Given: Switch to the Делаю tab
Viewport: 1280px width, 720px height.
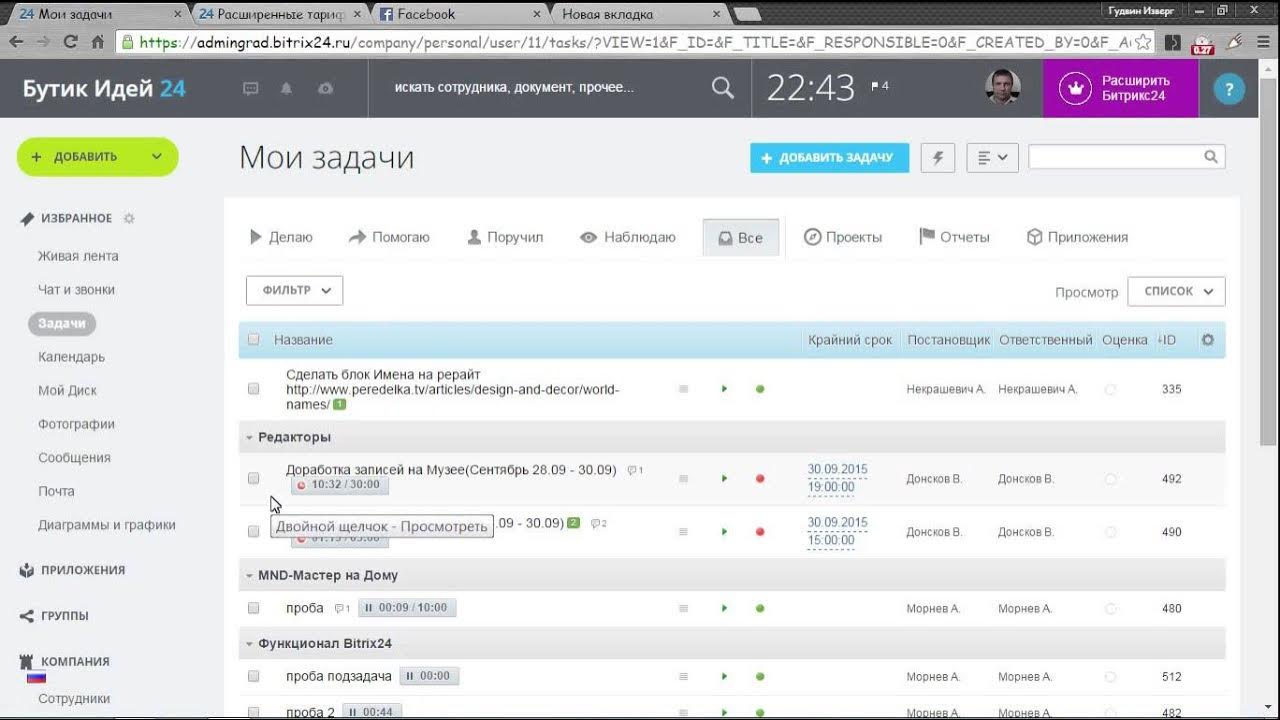Looking at the screenshot, I should [x=281, y=237].
